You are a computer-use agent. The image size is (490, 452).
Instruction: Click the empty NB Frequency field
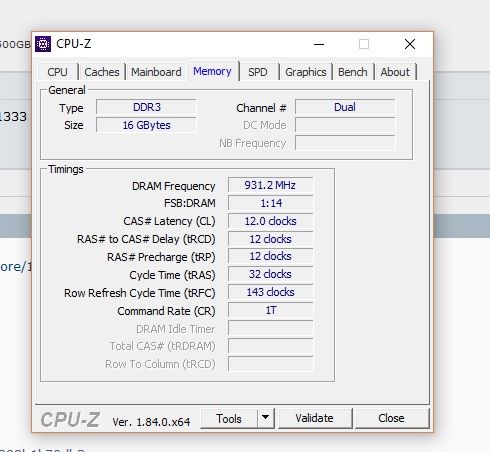coord(345,143)
